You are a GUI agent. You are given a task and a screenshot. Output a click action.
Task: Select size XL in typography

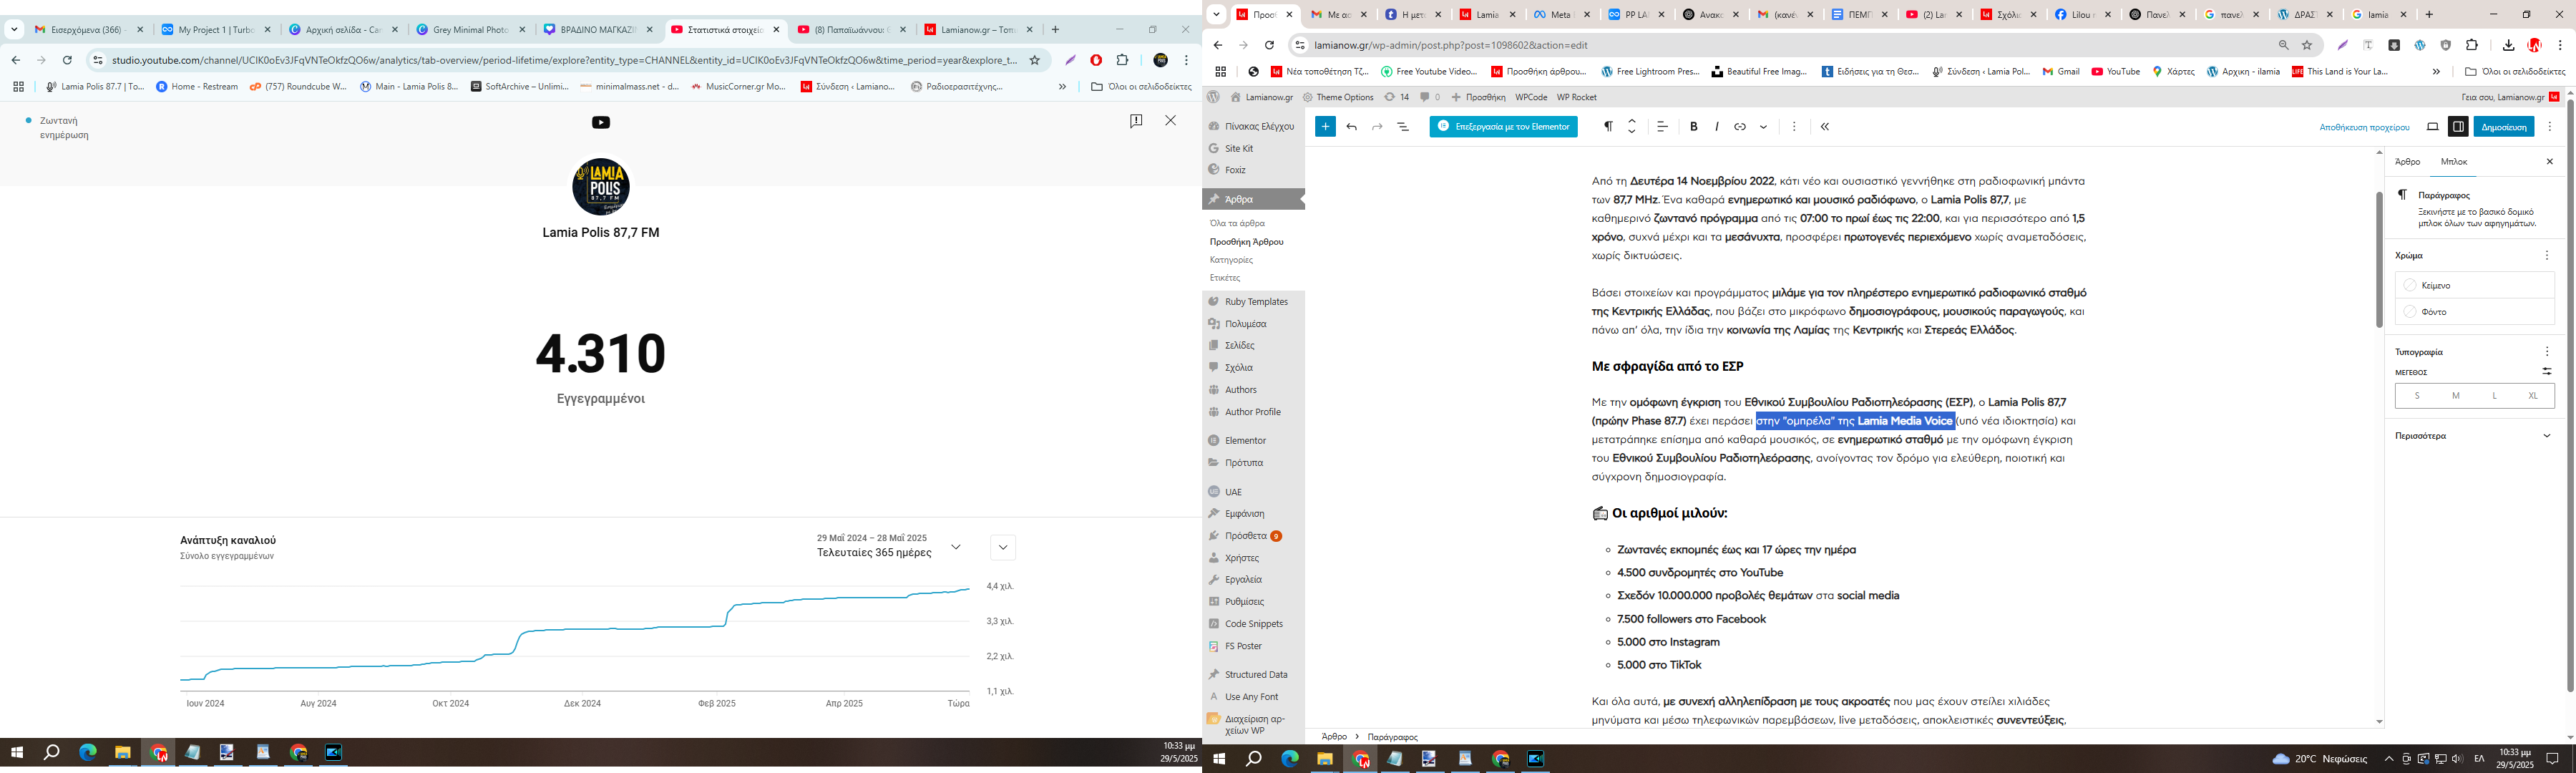click(2532, 396)
